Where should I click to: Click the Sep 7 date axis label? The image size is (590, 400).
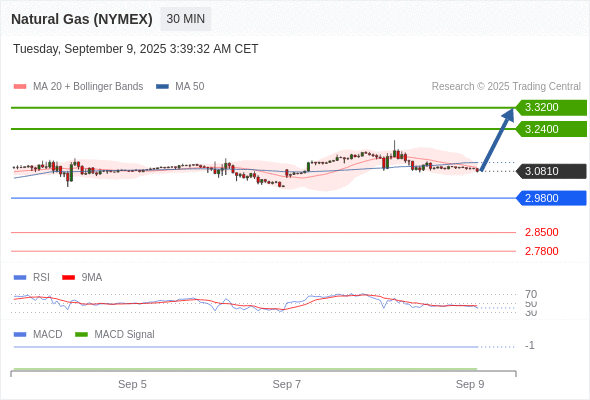click(287, 384)
